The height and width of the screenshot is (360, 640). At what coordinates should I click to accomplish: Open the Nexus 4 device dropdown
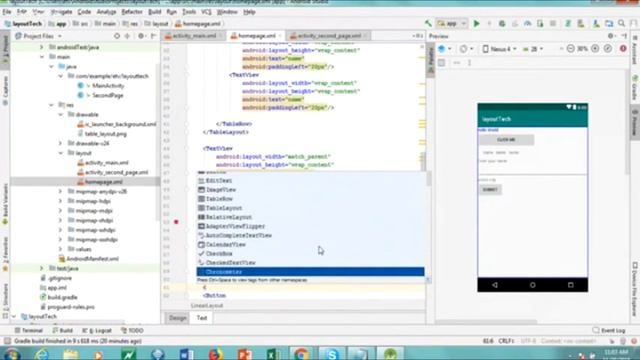coord(500,49)
